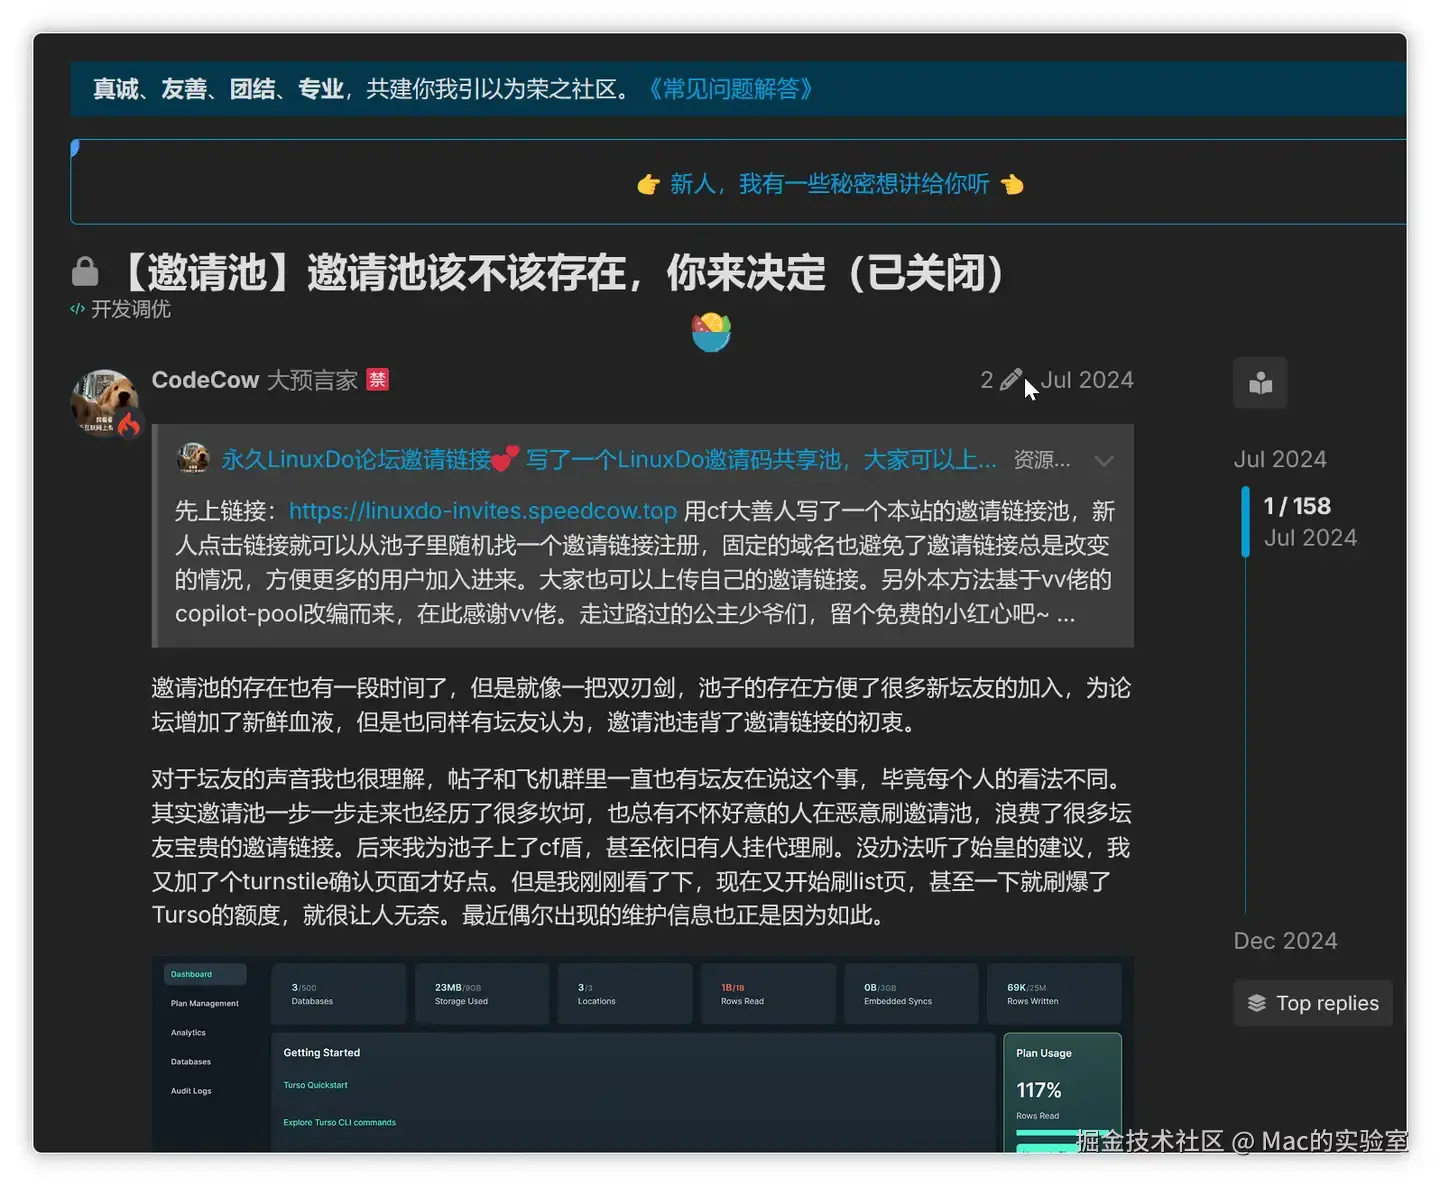Click the colorful bowl emoji badge
Viewport: 1440px width, 1186px height.
(x=711, y=332)
